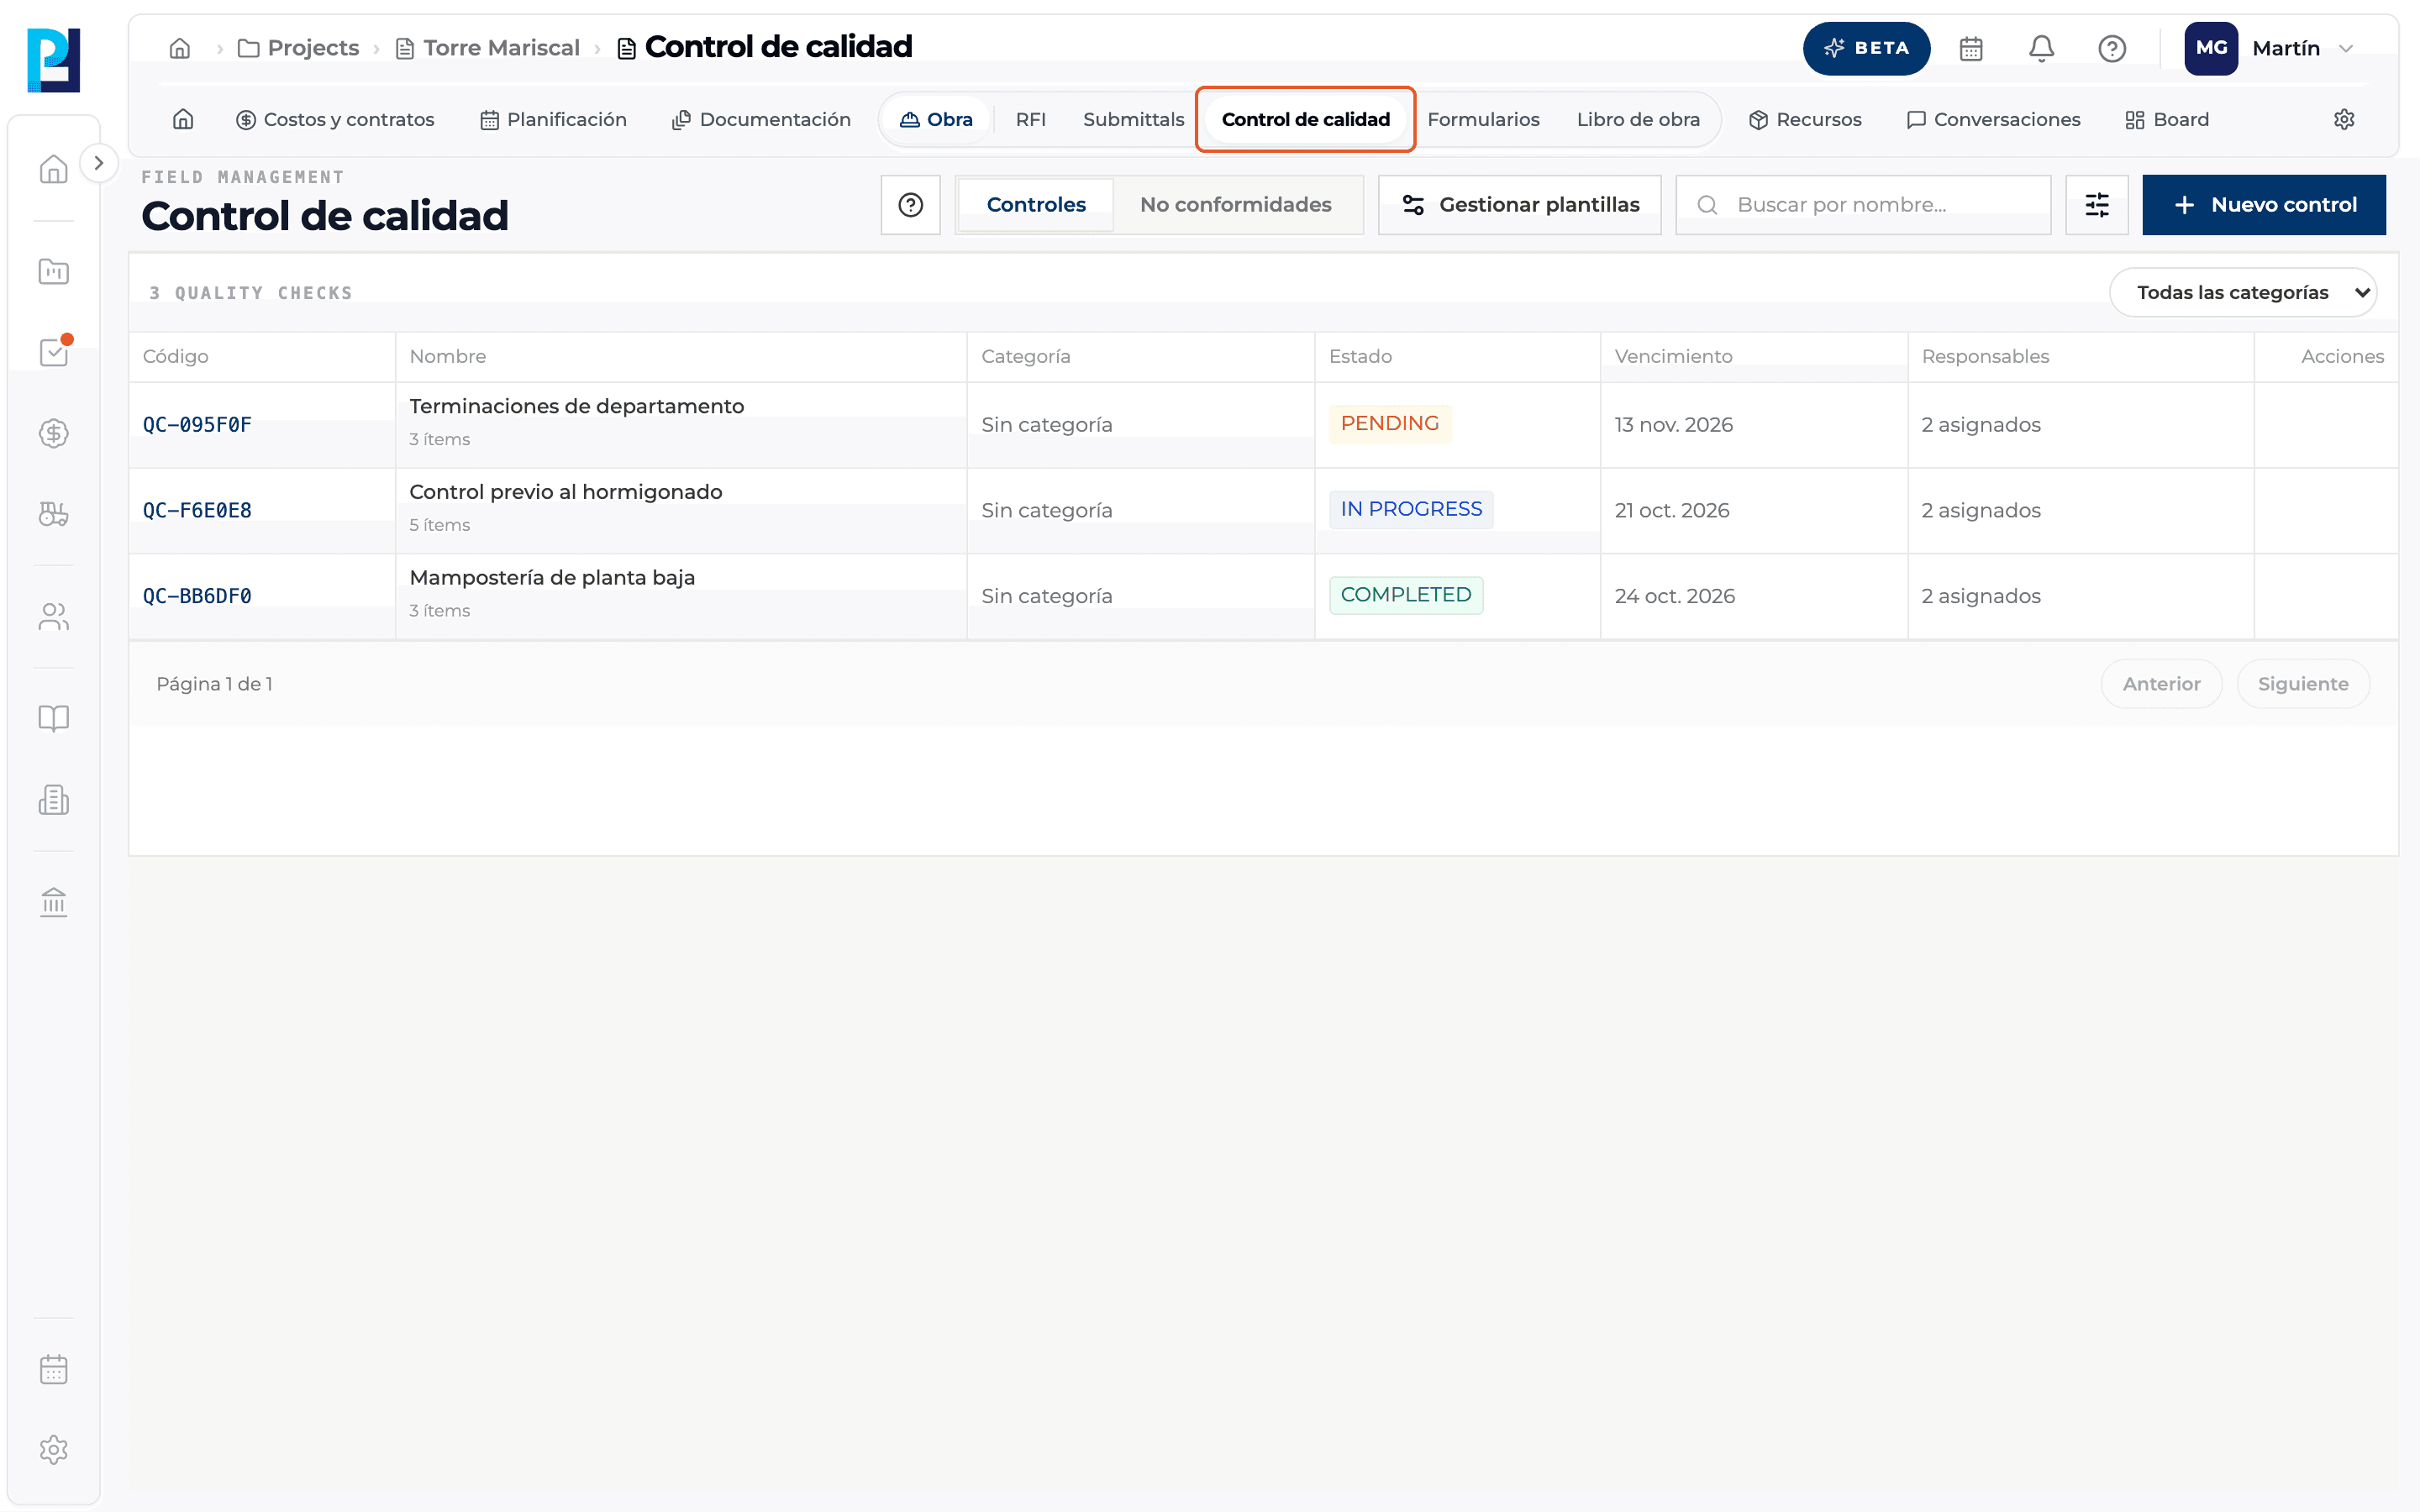The image size is (2420, 1512).
Task: Click the help icon beside Controles
Action: [x=910, y=205]
